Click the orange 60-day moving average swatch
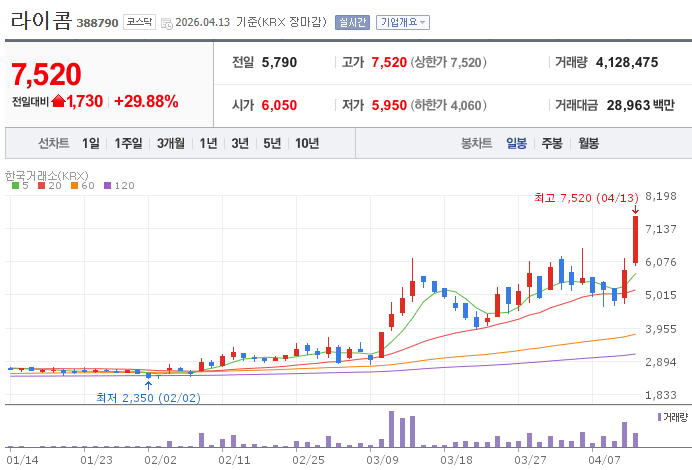Image resolution: width=692 pixels, height=470 pixels. (x=74, y=186)
